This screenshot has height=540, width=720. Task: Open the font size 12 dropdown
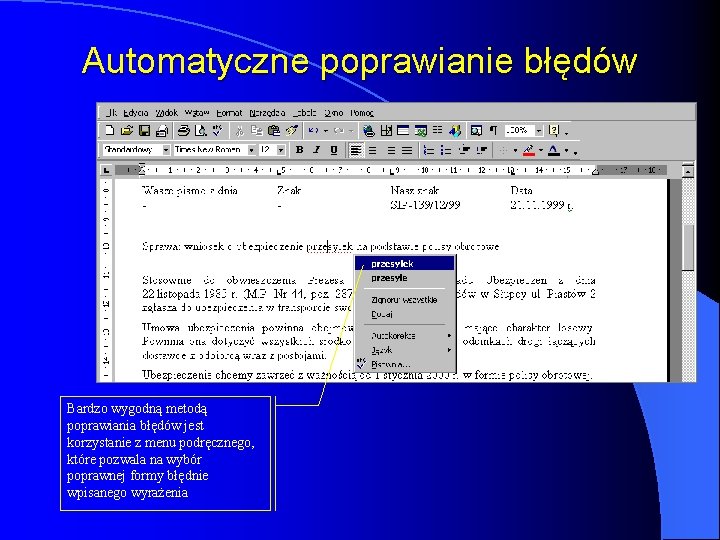click(281, 150)
